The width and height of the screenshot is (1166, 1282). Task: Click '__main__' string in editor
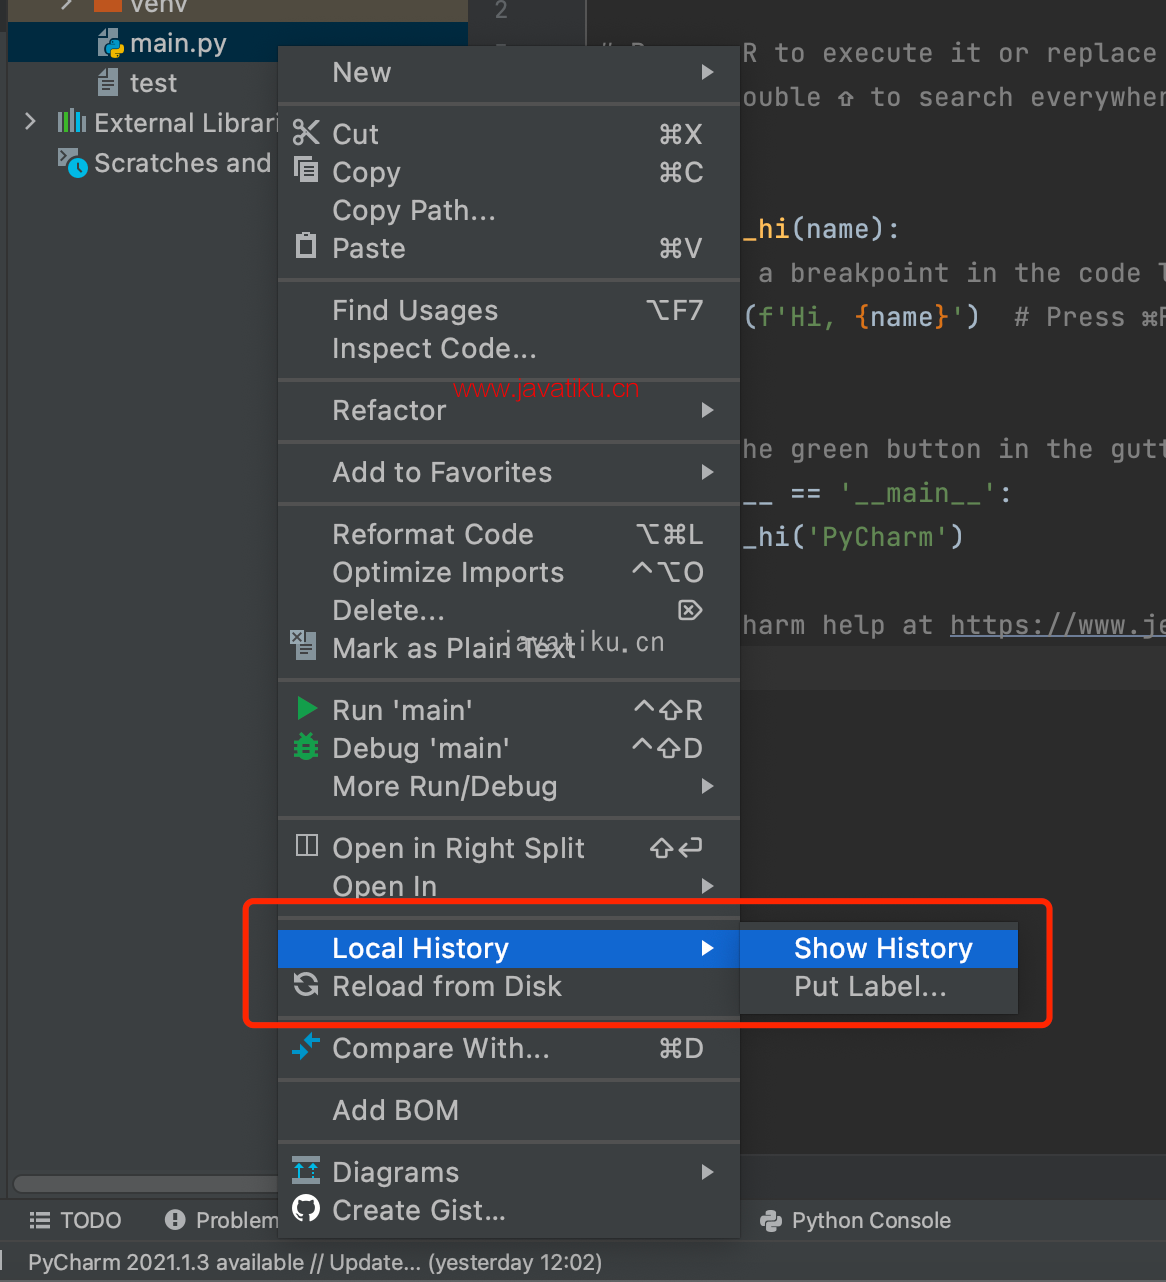918,493
